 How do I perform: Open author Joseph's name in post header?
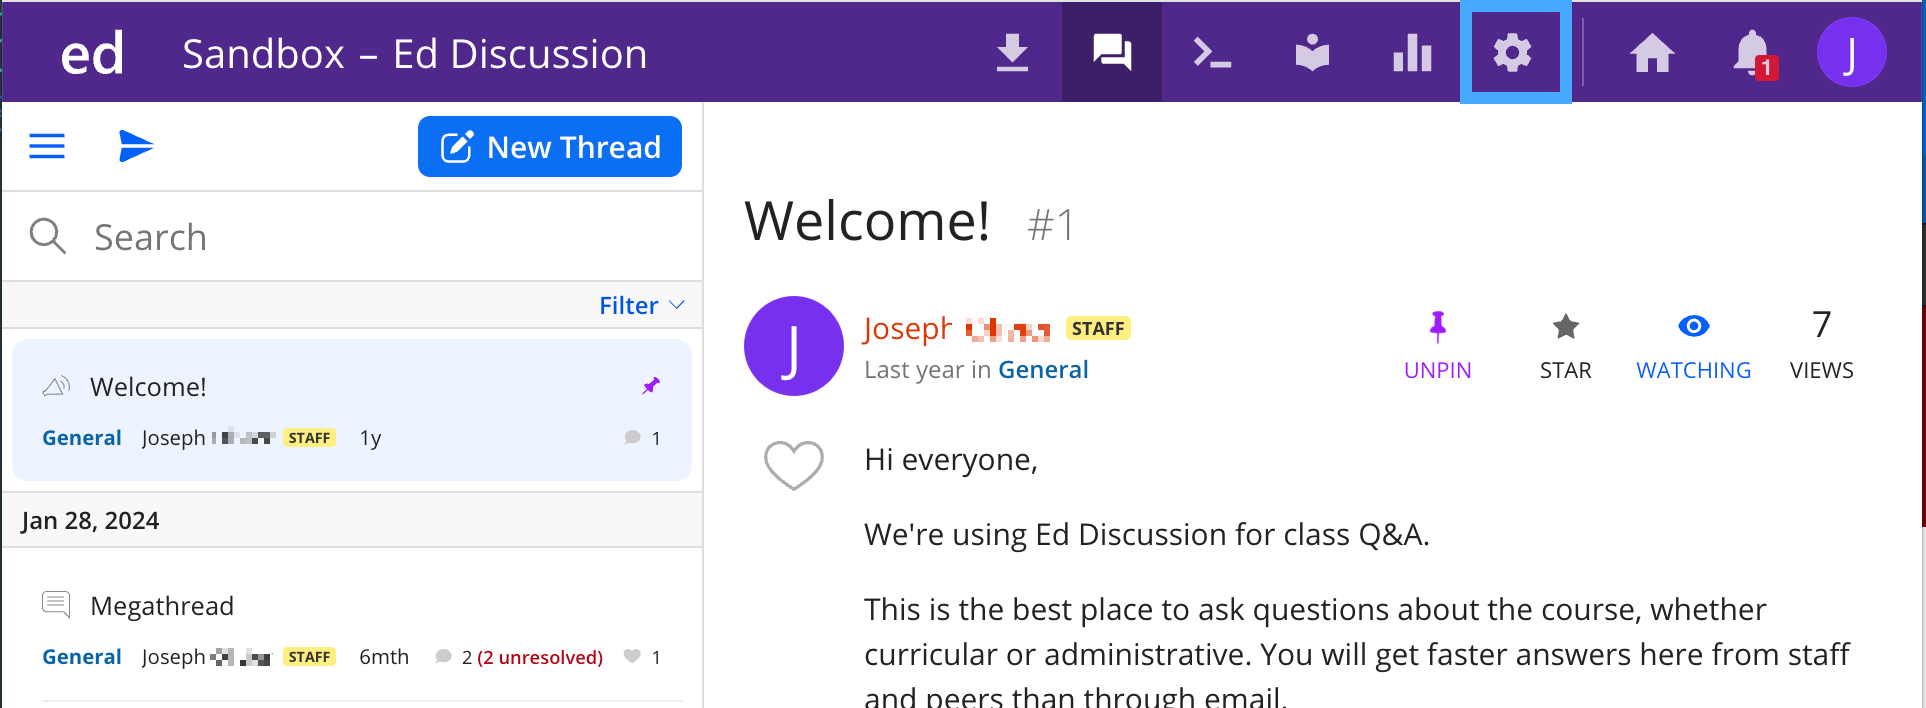957,328
